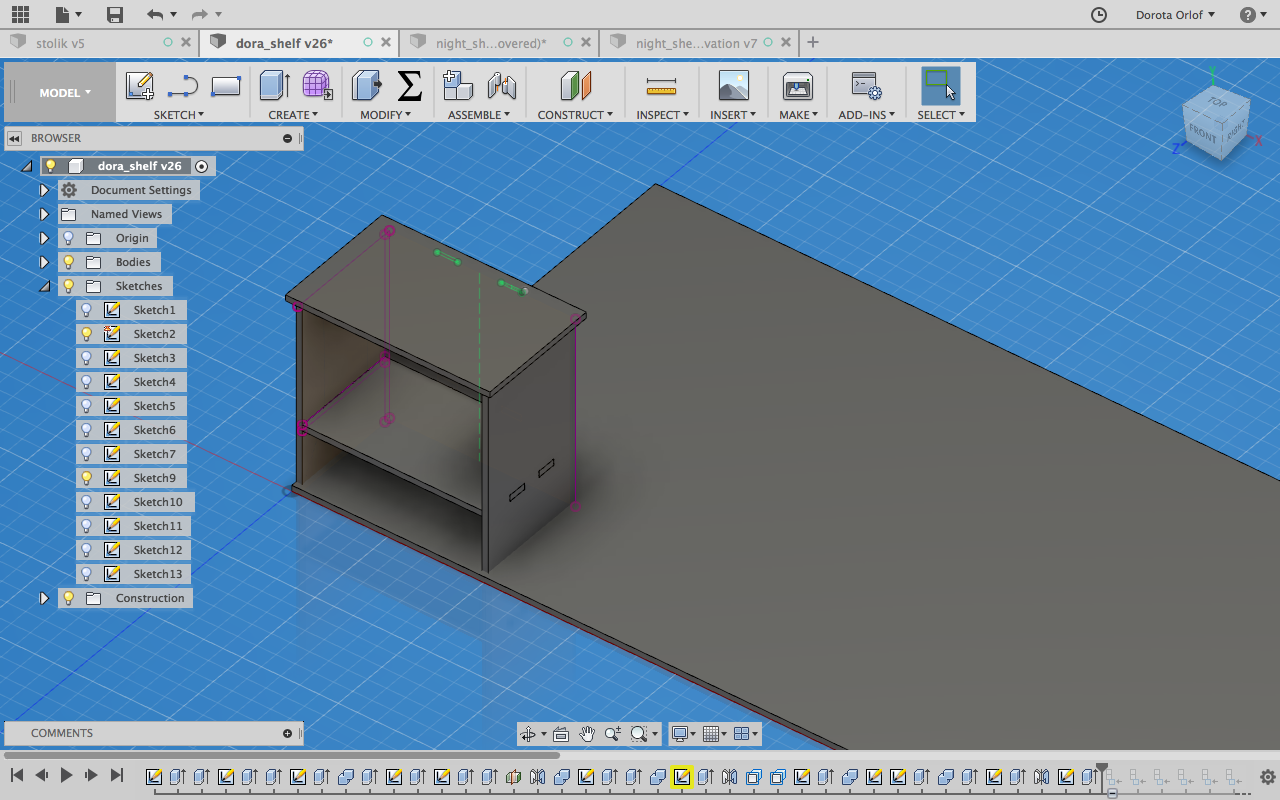The height and width of the screenshot is (800, 1280).
Task: Open the ASSEMBLE menu
Action: click(479, 115)
